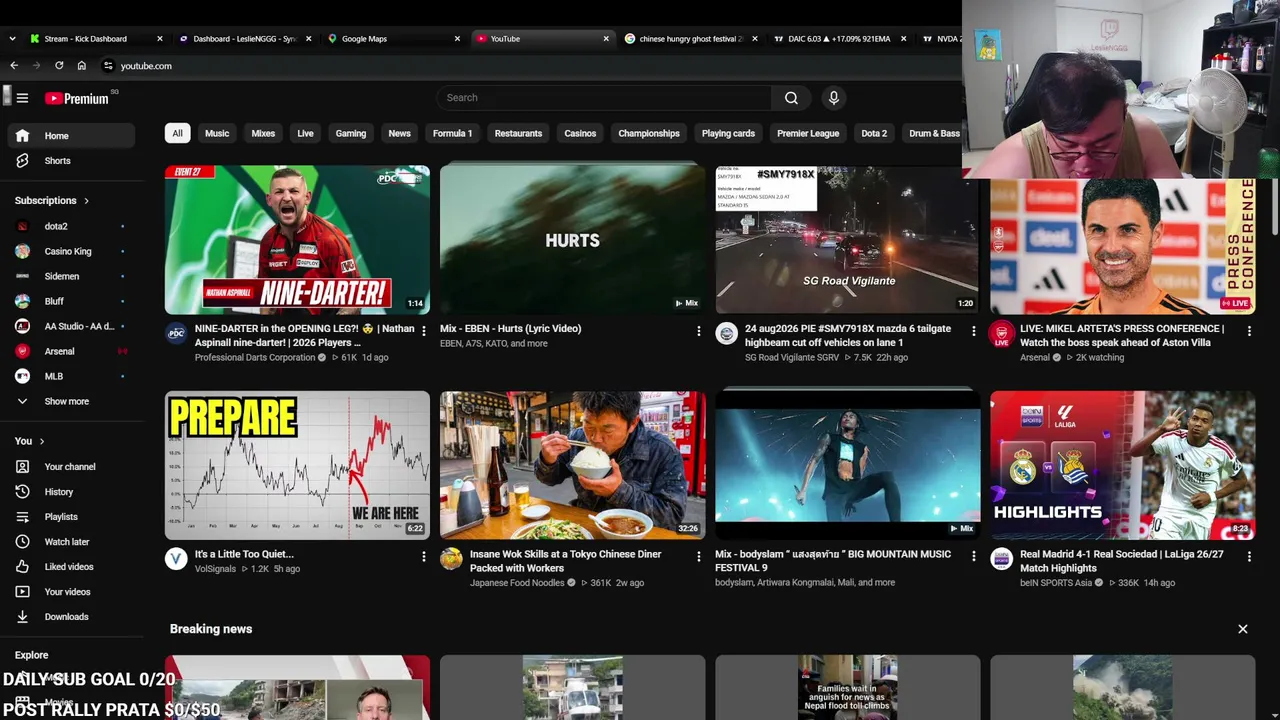Switch to the Dashboard - LeslieNGGG tab
The image size is (1280, 720).
click(244, 39)
